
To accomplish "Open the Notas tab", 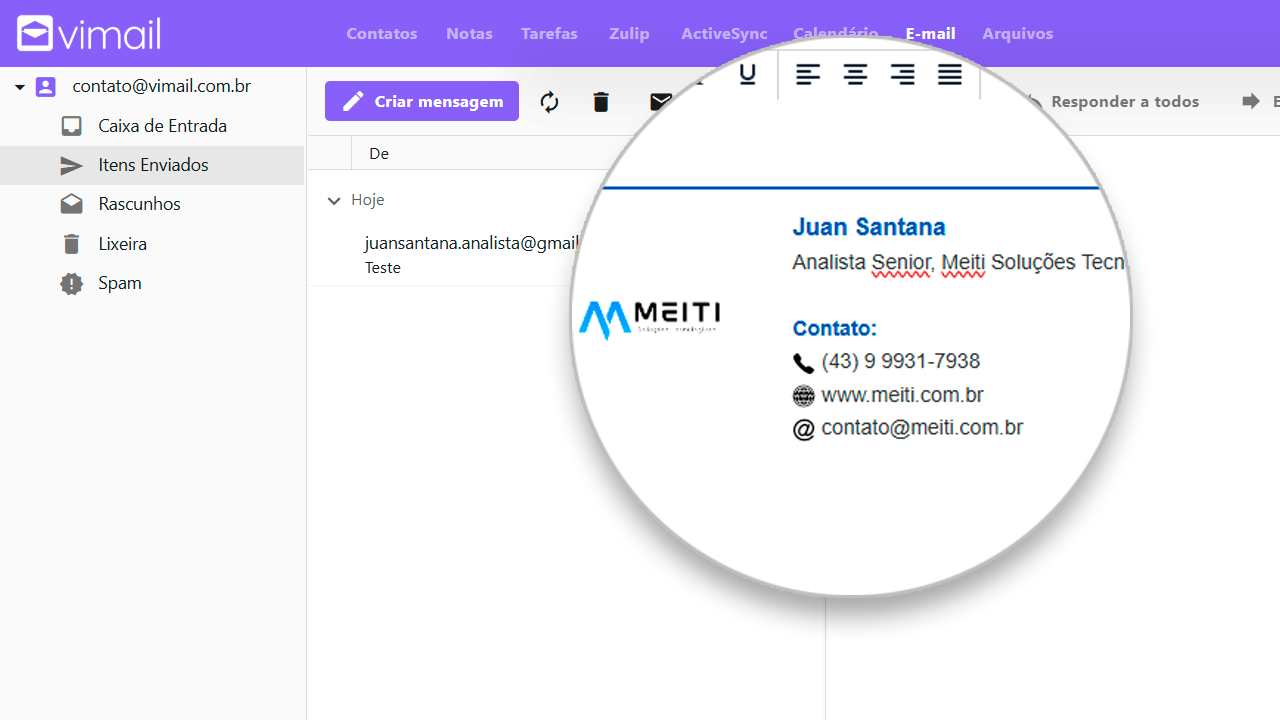I will 469,34.
